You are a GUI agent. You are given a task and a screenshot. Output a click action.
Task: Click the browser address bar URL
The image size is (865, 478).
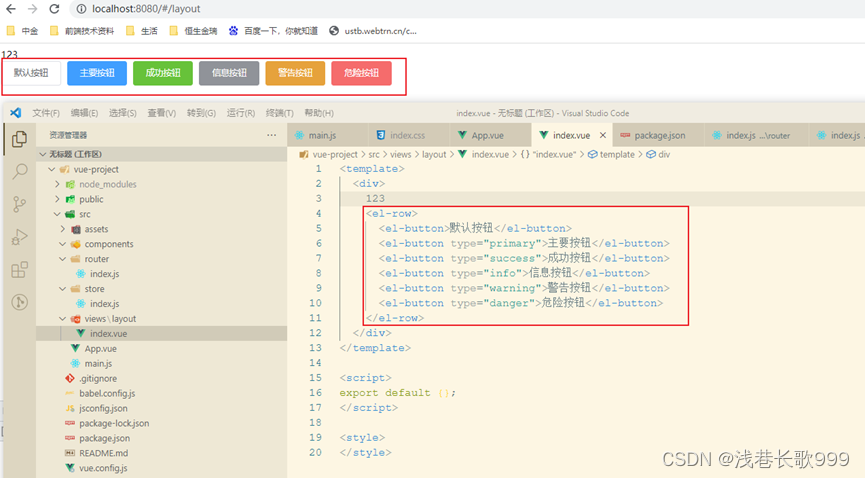click(146, 9)
